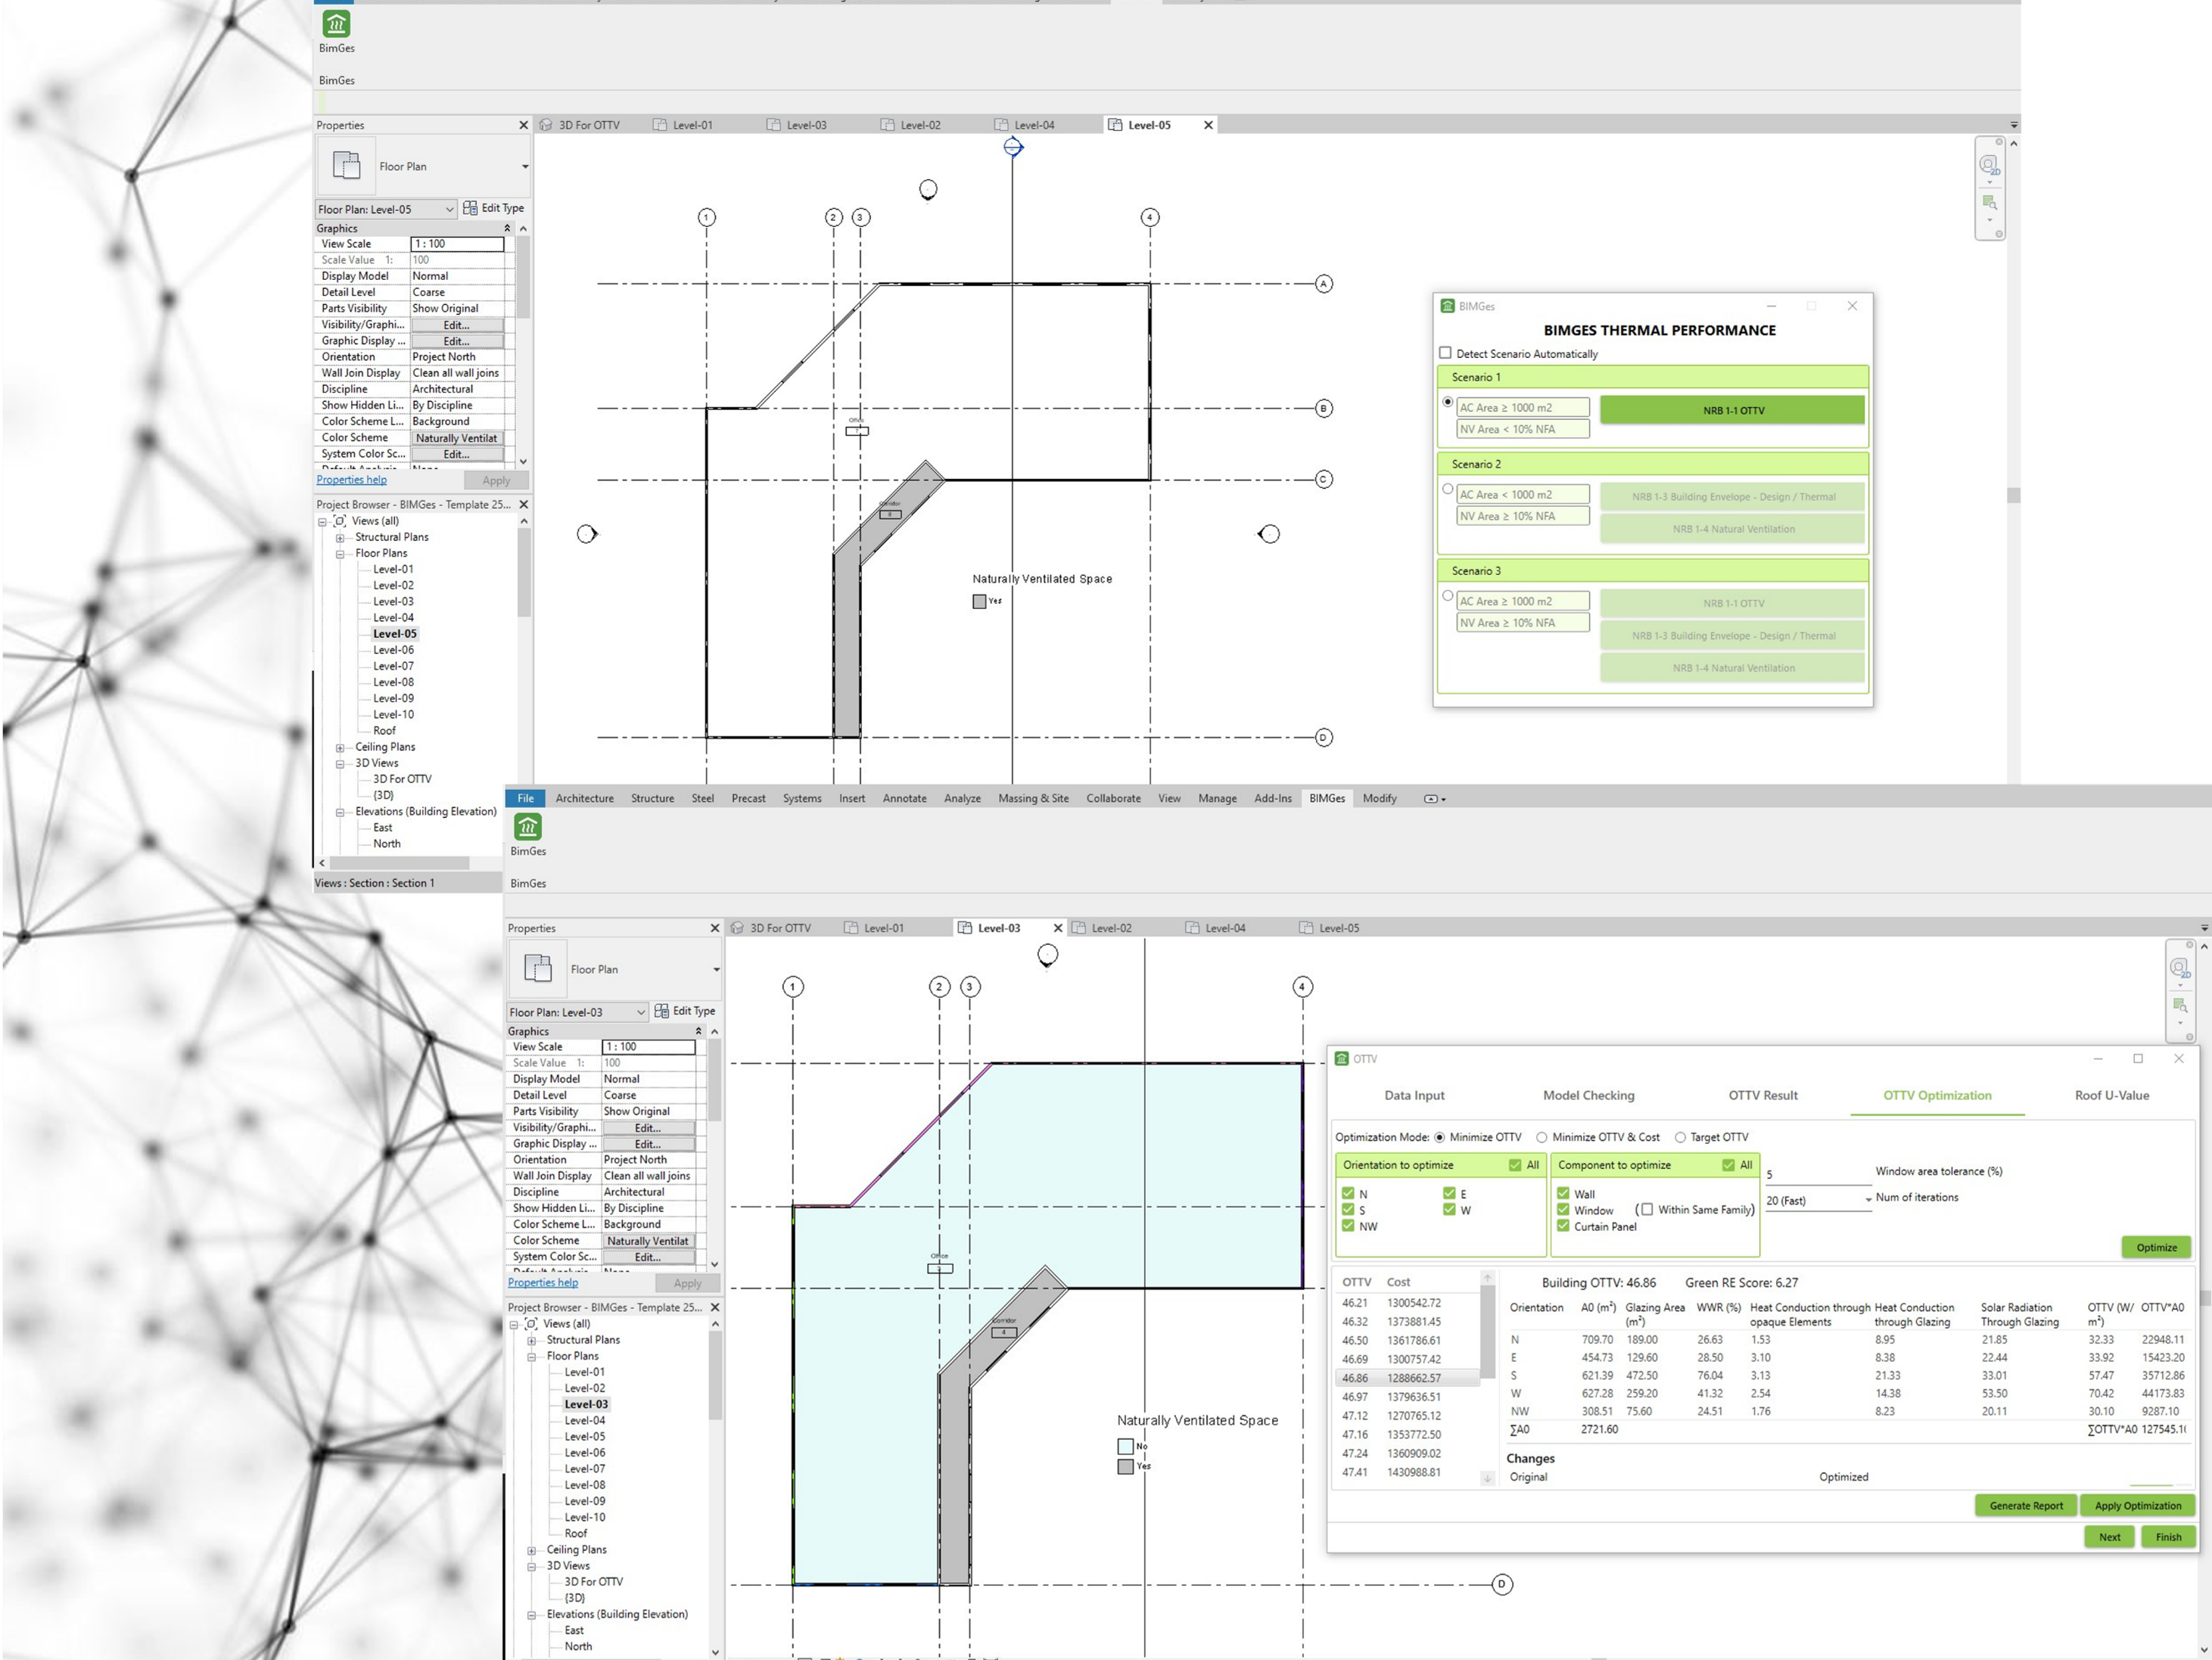Screen dimensions: 2212x1660
Task: Open the Massing & Site ribbon tab
Action: [1033, 798]
